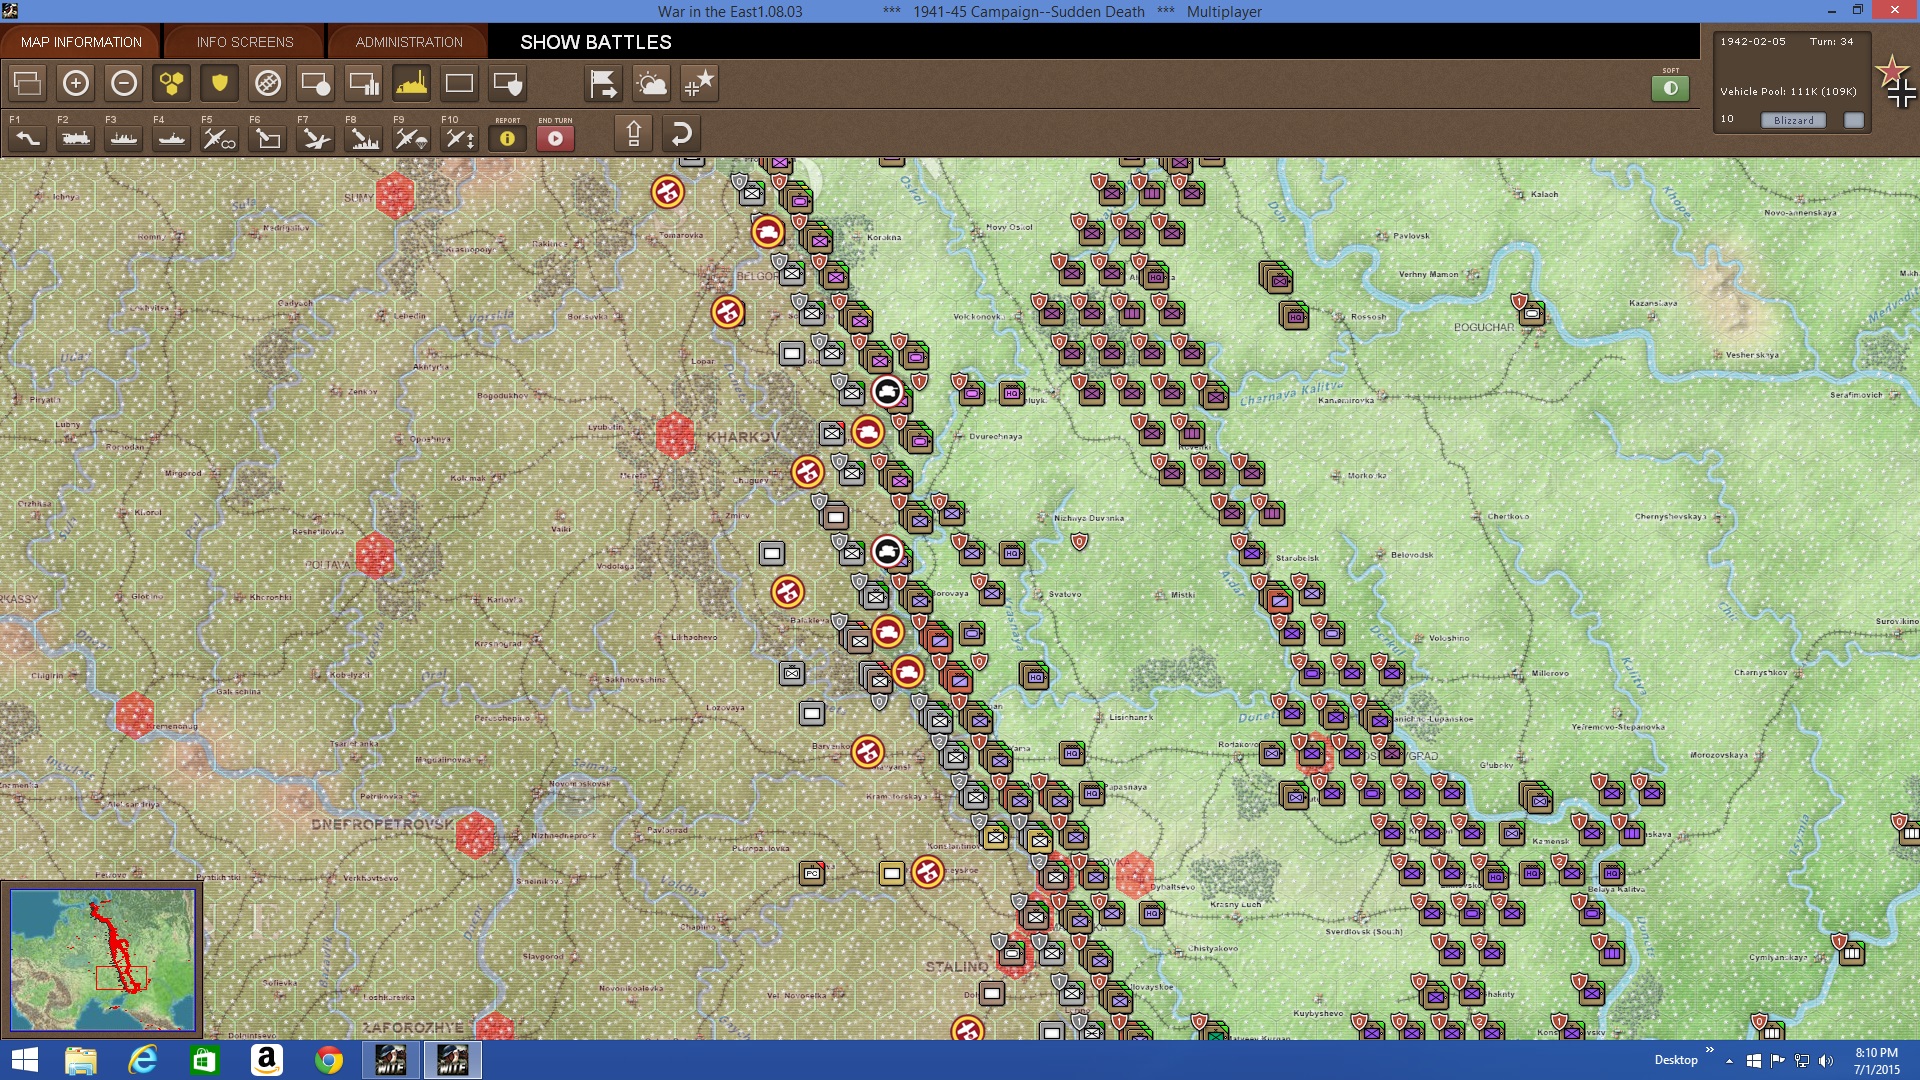1920x1080 pixels.
Task: Click the cross and star victory icon
Action: [700, 83]
